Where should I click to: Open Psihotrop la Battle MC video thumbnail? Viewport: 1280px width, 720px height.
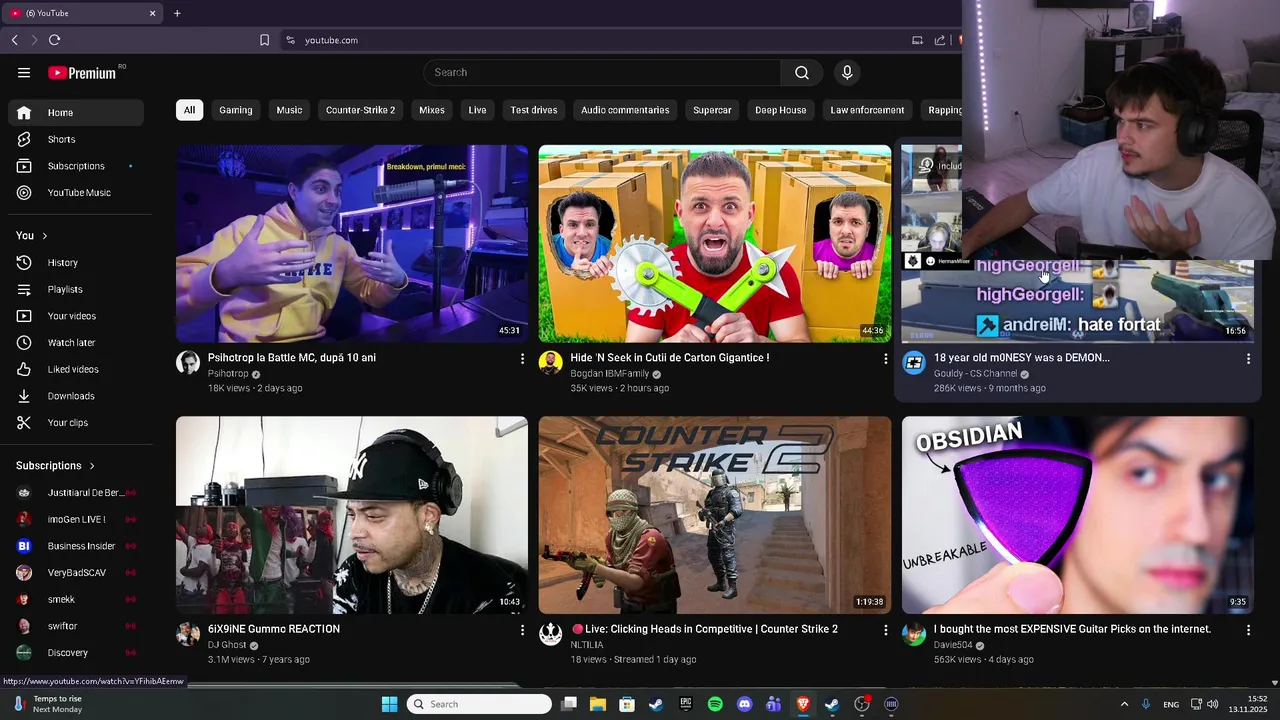coord(352,243)
